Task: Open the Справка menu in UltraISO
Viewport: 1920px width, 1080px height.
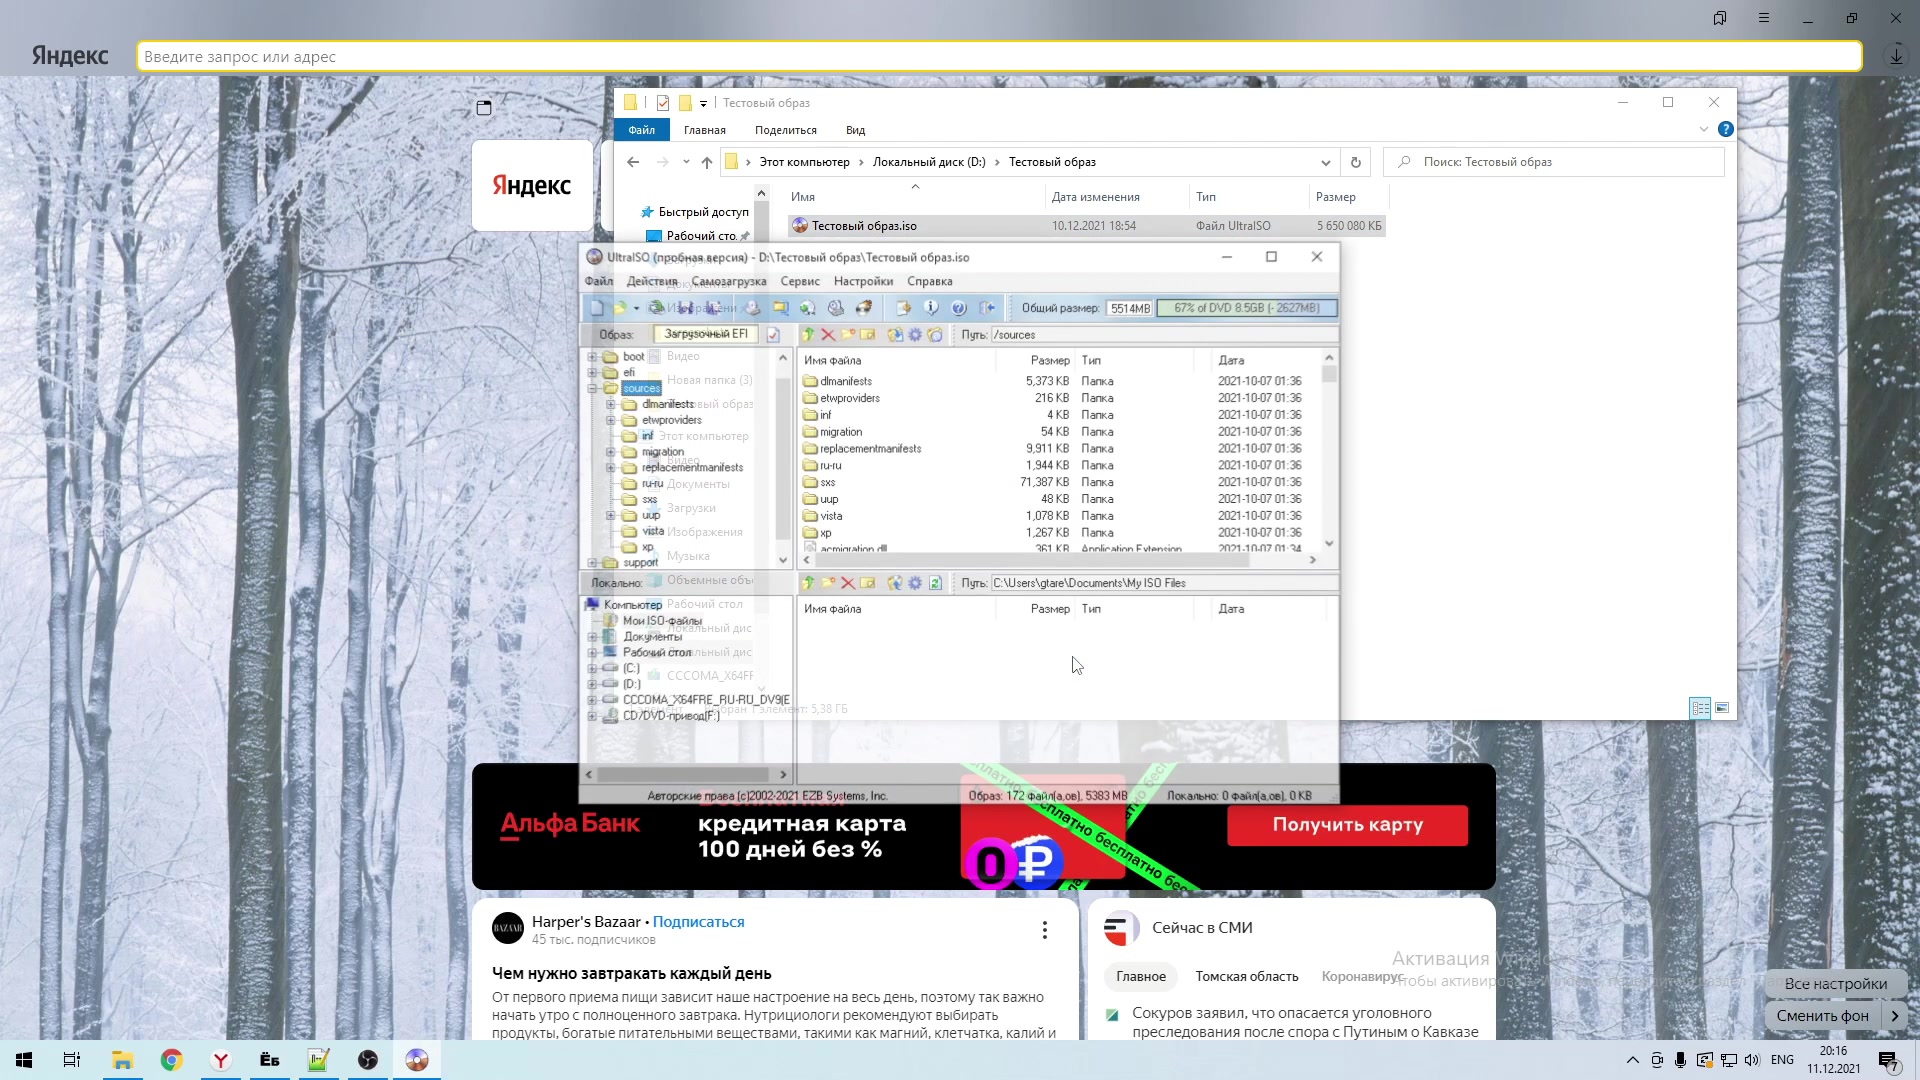Action: (930, 281)
